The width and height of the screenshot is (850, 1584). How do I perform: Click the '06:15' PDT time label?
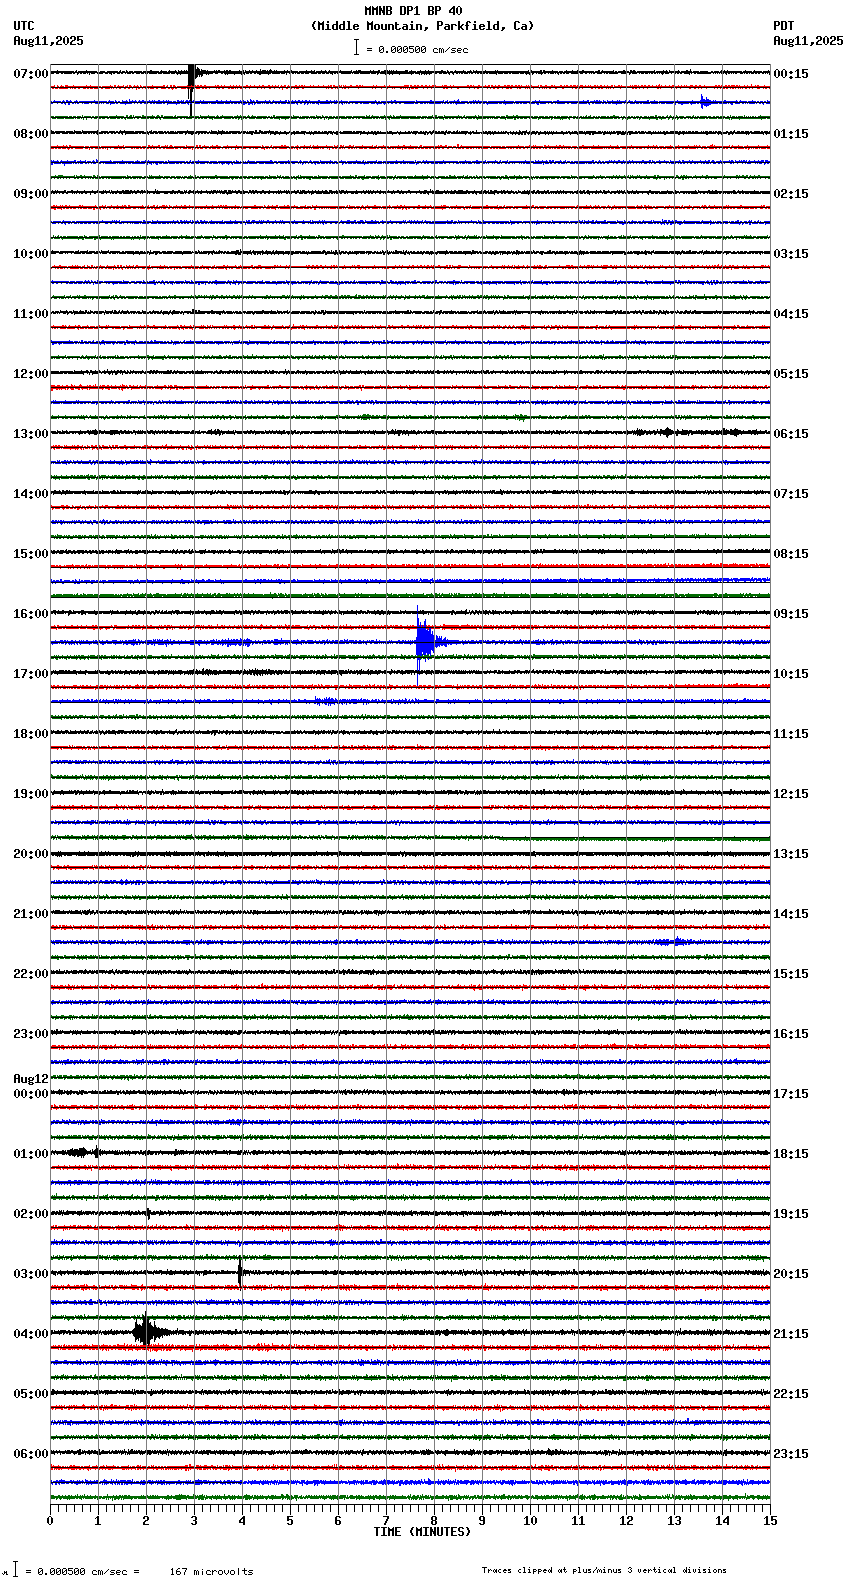click(x=791, y=434)
